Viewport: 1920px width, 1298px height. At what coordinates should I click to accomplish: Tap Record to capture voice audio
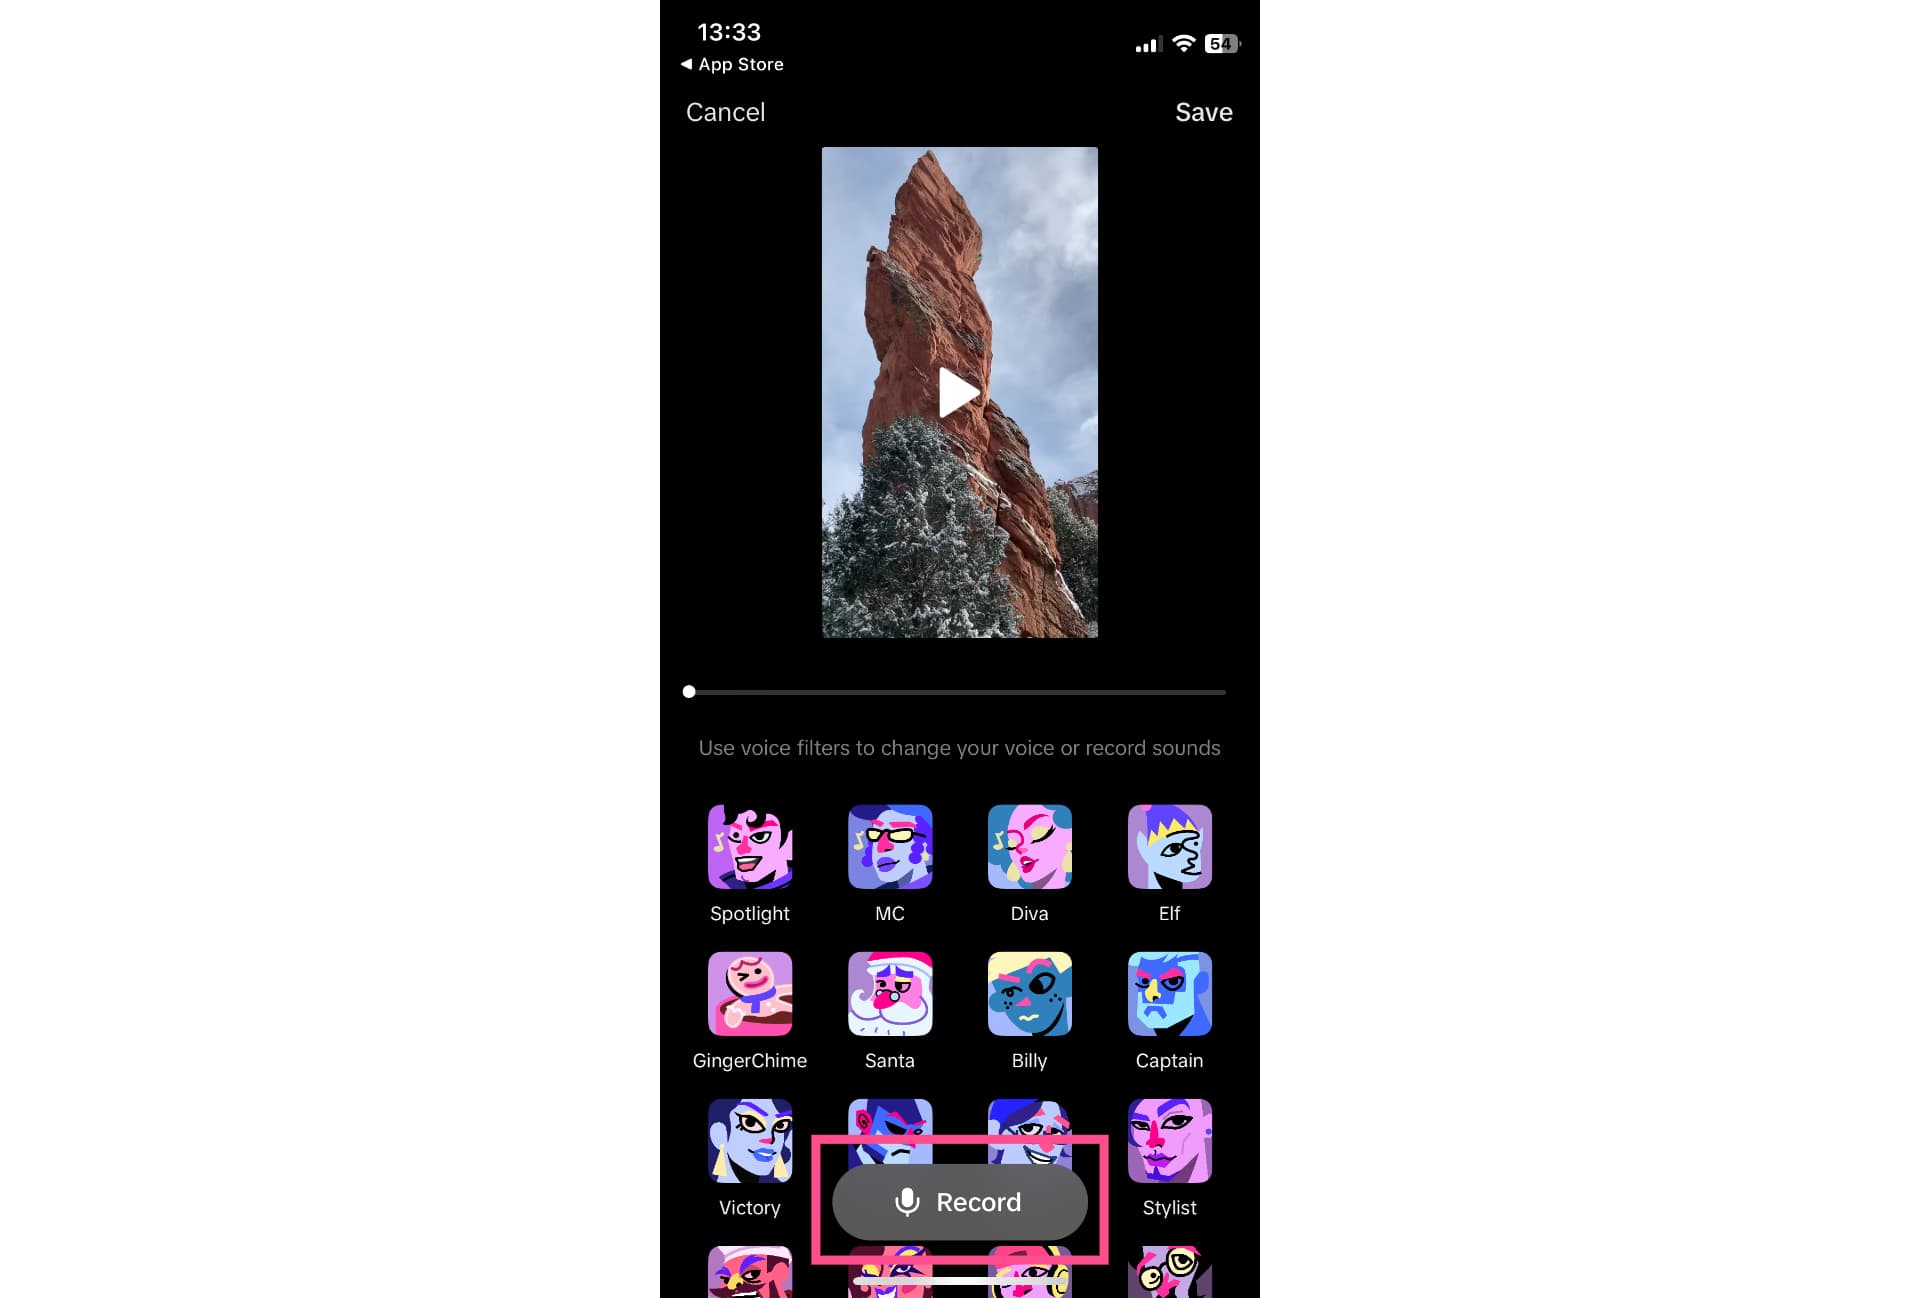[x=959, y=1201]
